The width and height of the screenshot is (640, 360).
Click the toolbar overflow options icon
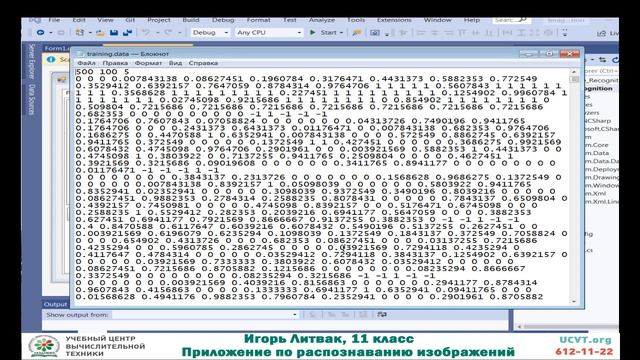565,33
